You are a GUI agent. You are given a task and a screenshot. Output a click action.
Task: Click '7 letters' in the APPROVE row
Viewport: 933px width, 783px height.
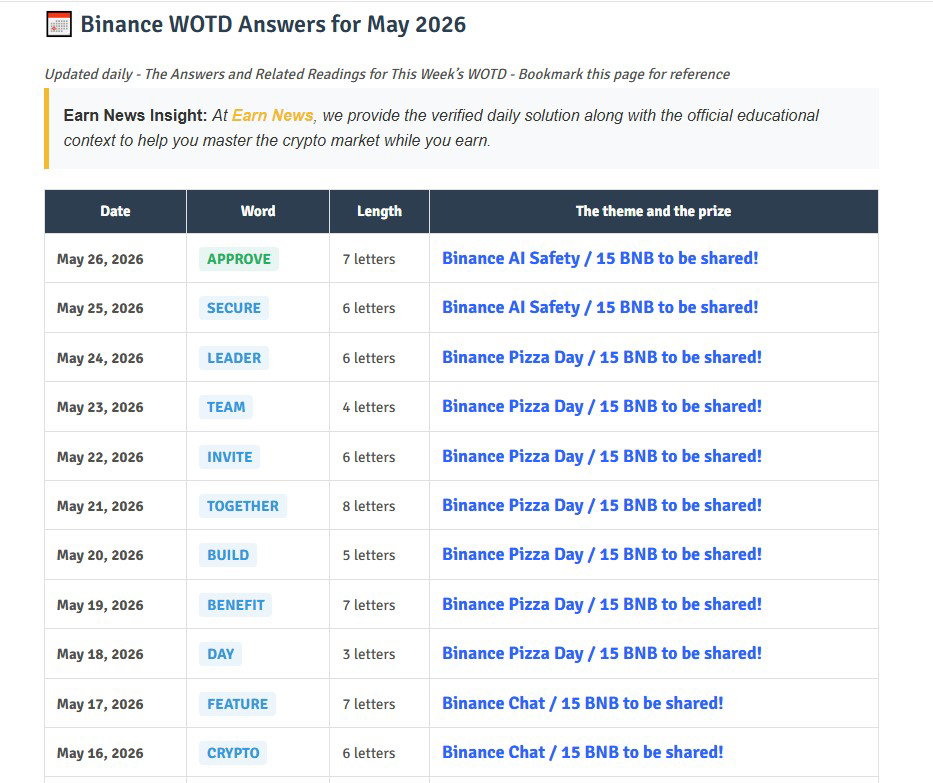pyautogui.click(x=369, y=259)
